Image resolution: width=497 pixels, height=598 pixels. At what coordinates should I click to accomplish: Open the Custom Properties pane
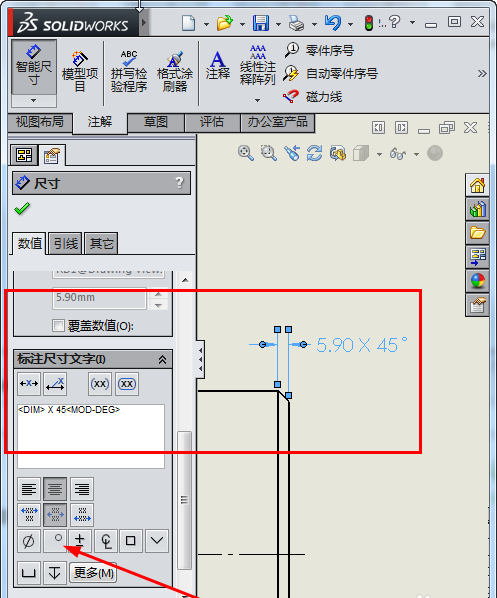(x=477, y=305)
